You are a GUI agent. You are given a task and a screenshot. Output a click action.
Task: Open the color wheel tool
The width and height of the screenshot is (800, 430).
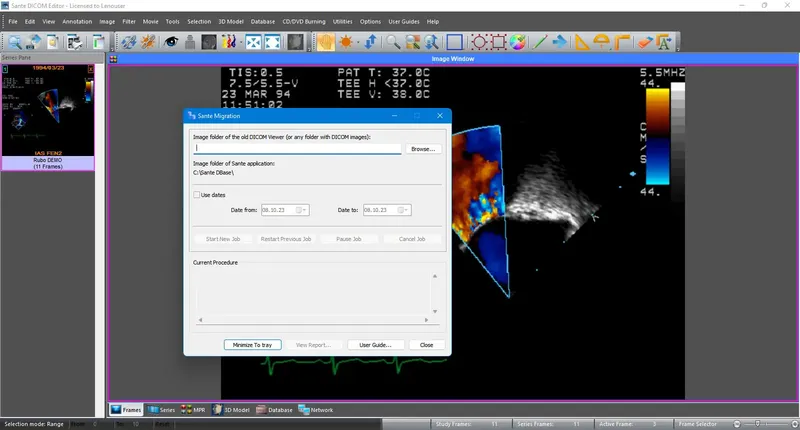click(517, 42)
